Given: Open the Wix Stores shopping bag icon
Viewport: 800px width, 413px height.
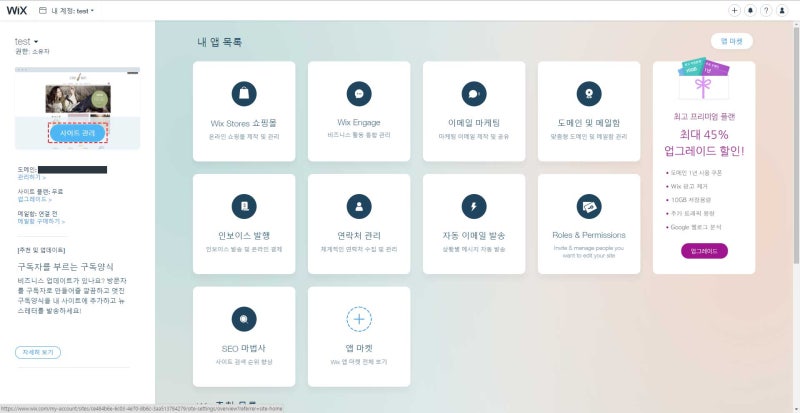Looking at the screenshot, I should click(x=244, y=94).
